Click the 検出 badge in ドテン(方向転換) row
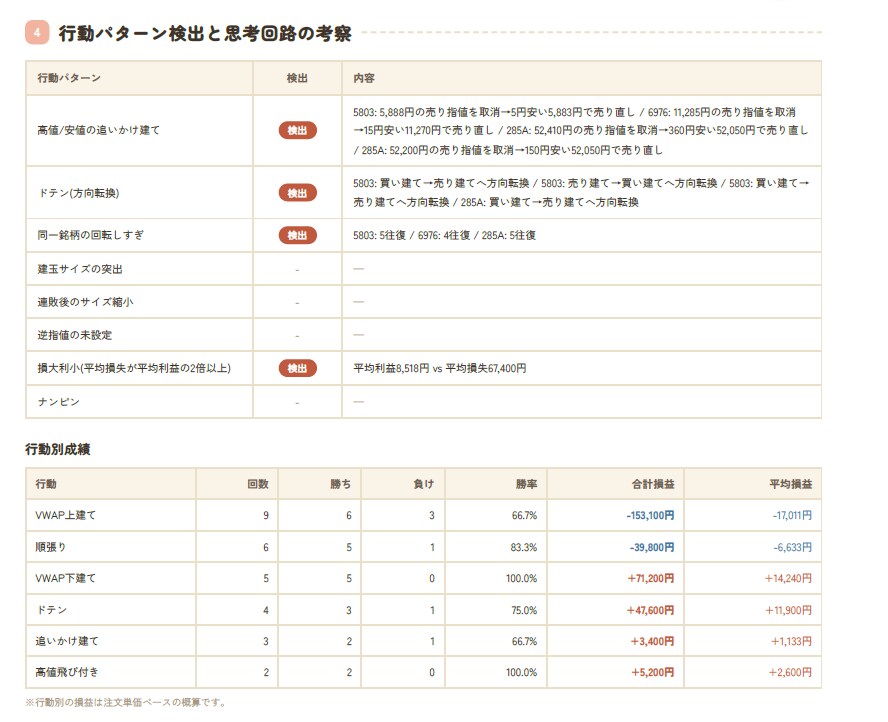The image size is (888, 722). click(x=297, y=193)
